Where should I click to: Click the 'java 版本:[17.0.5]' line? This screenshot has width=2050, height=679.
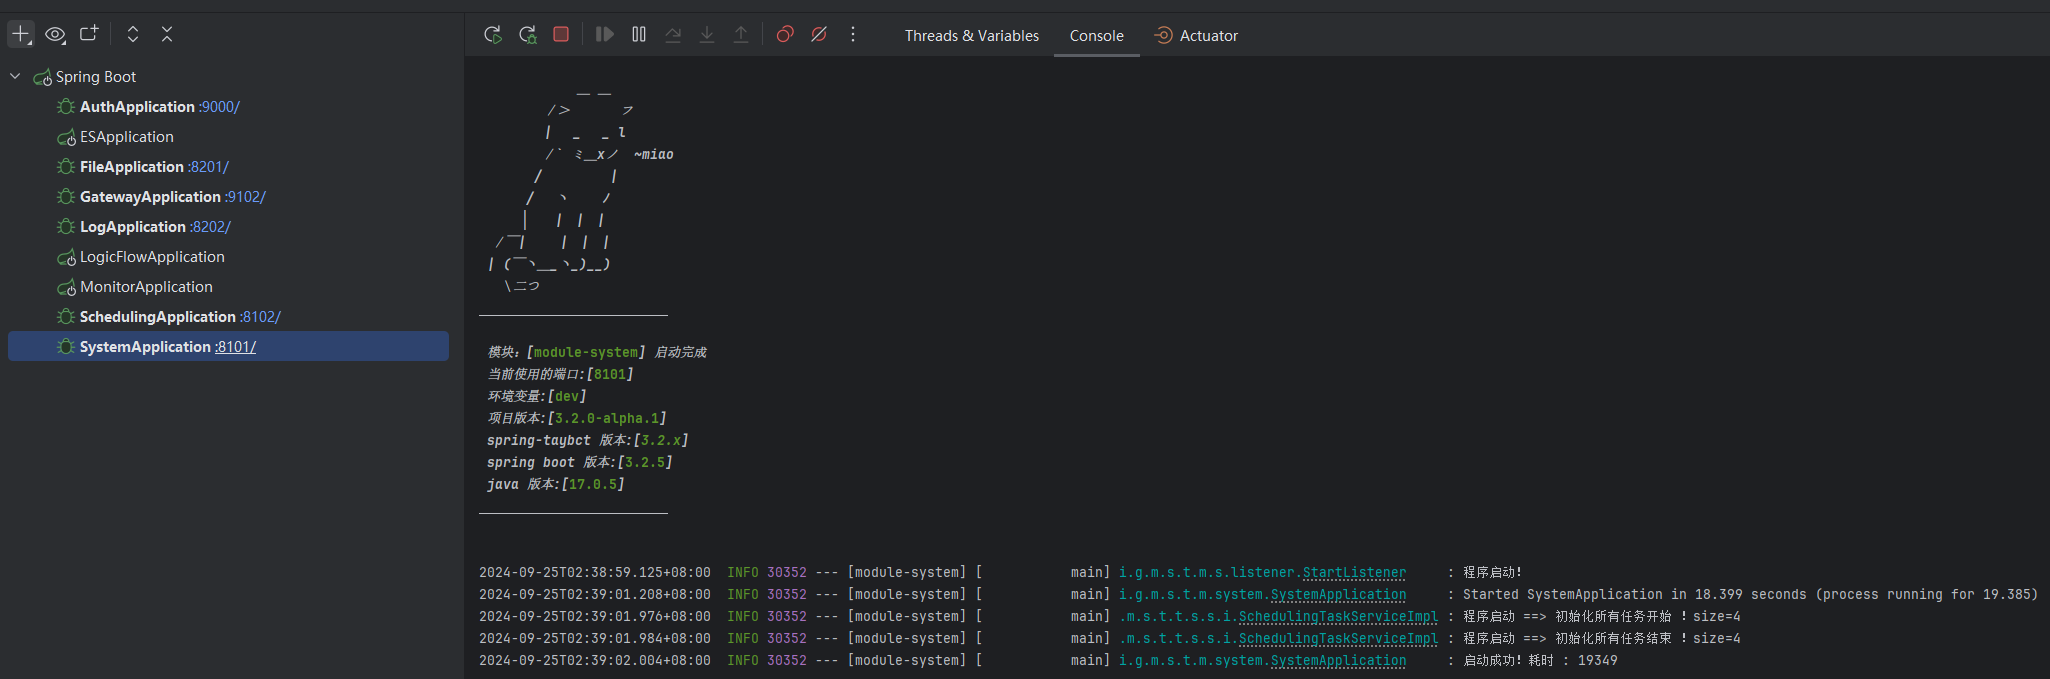(x=556, y=484)
